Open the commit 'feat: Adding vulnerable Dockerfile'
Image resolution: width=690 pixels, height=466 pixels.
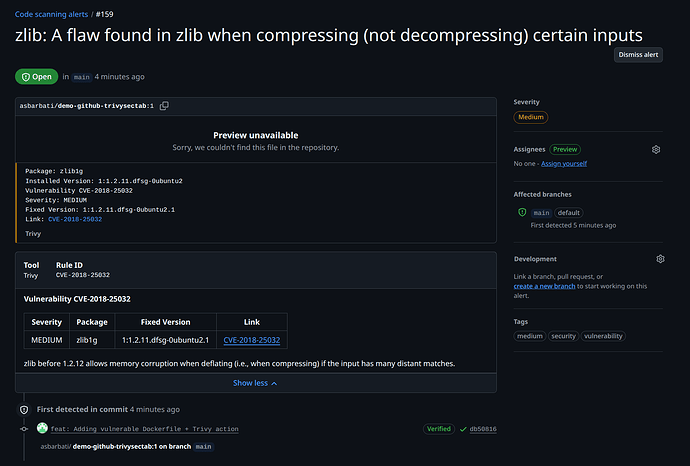(145, 429)
